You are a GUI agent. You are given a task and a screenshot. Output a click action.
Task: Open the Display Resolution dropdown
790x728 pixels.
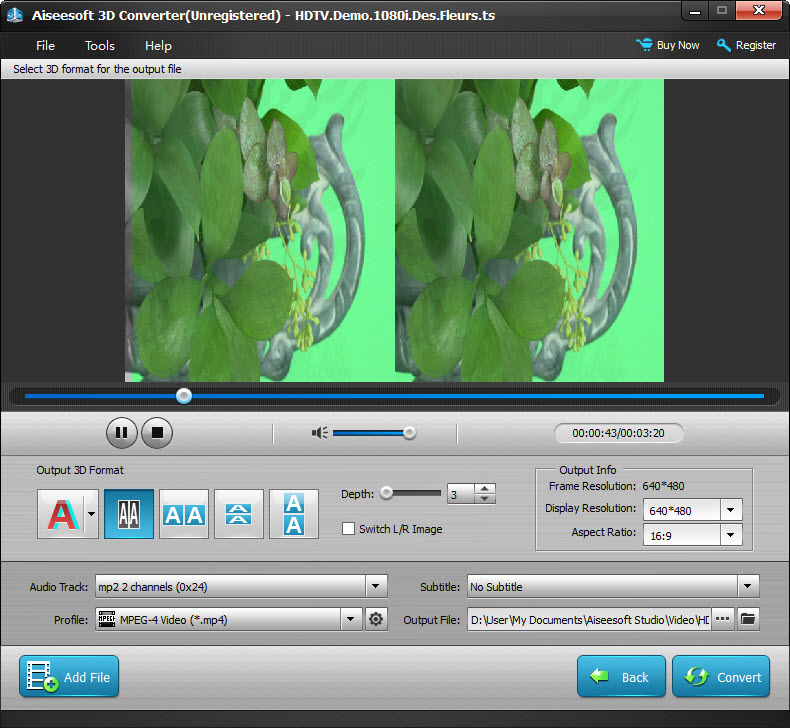click(x=731, y=510)
